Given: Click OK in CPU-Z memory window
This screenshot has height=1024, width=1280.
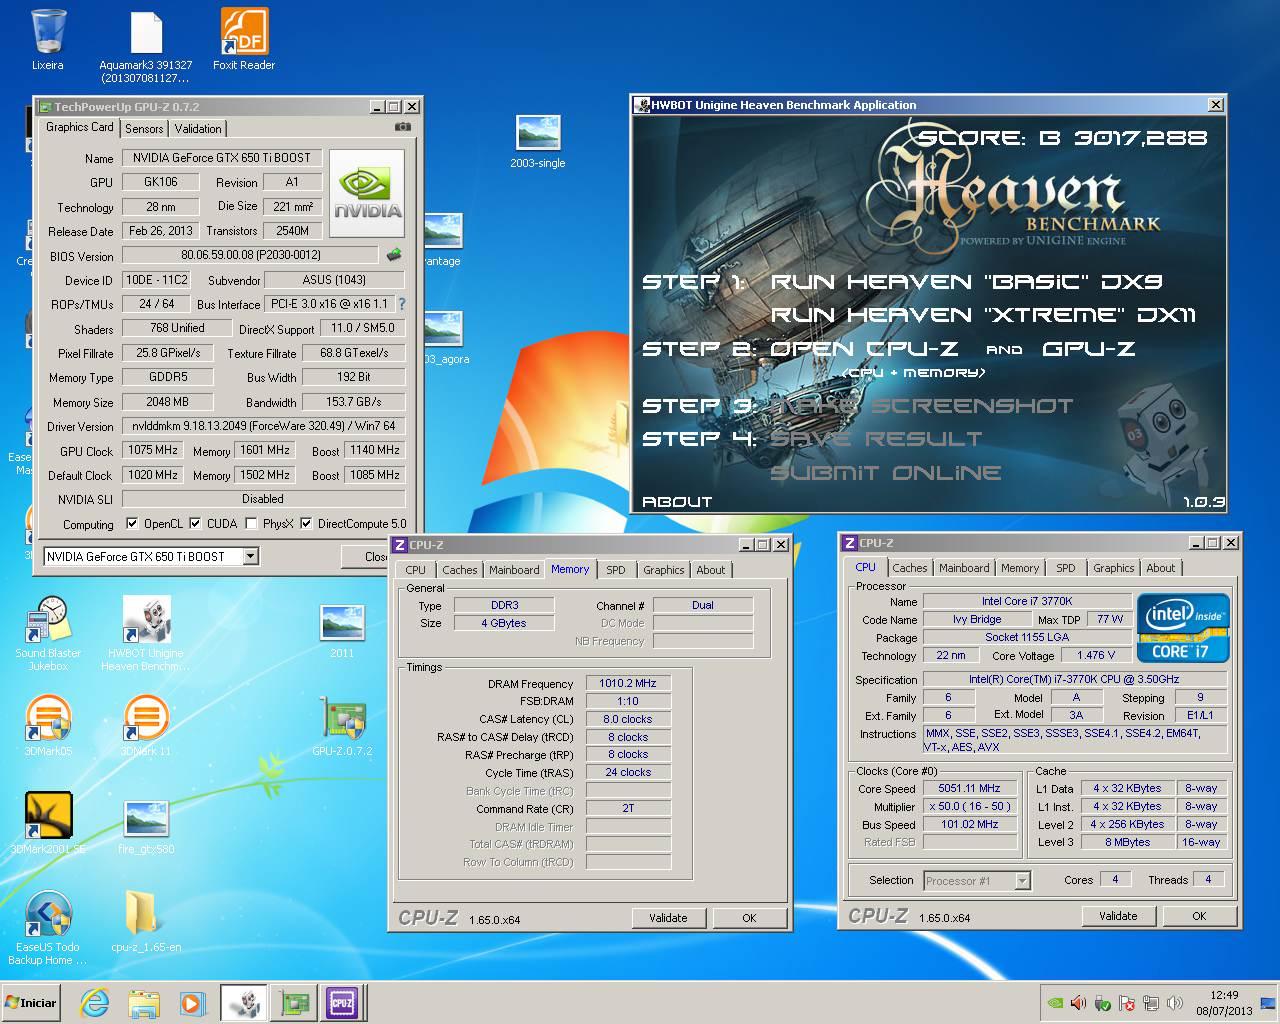Looking at the screenshot, I should coord(749,918).
